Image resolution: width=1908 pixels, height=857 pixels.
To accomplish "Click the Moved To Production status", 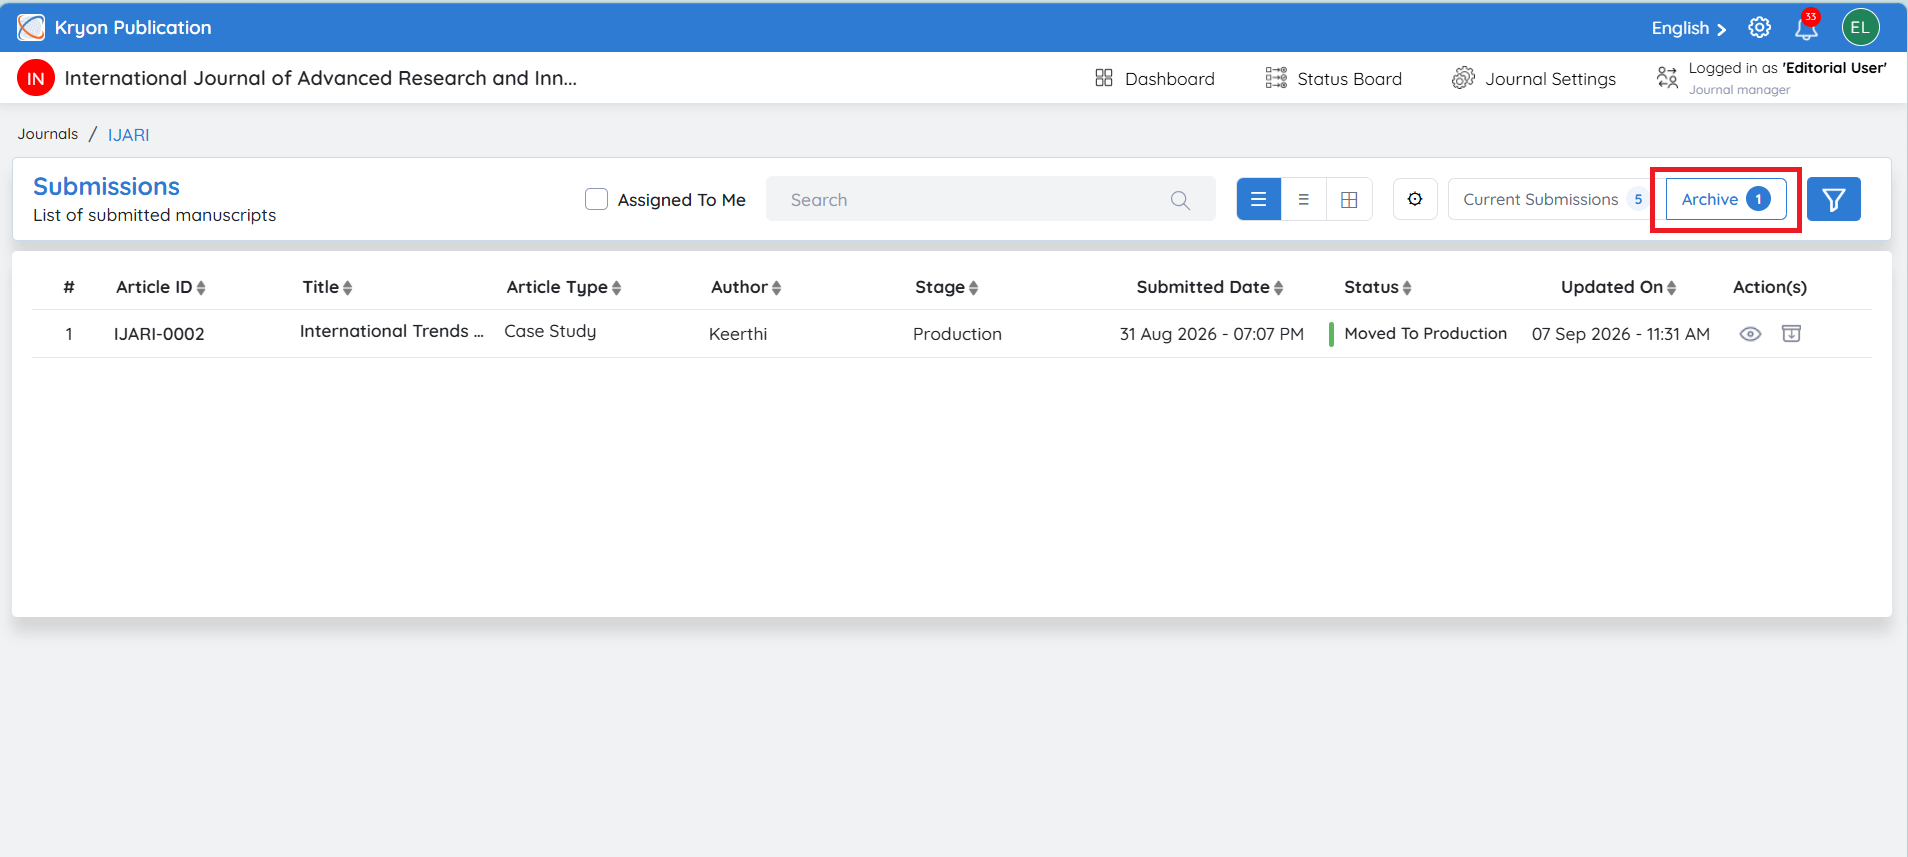I will (x=1425, y=333).
